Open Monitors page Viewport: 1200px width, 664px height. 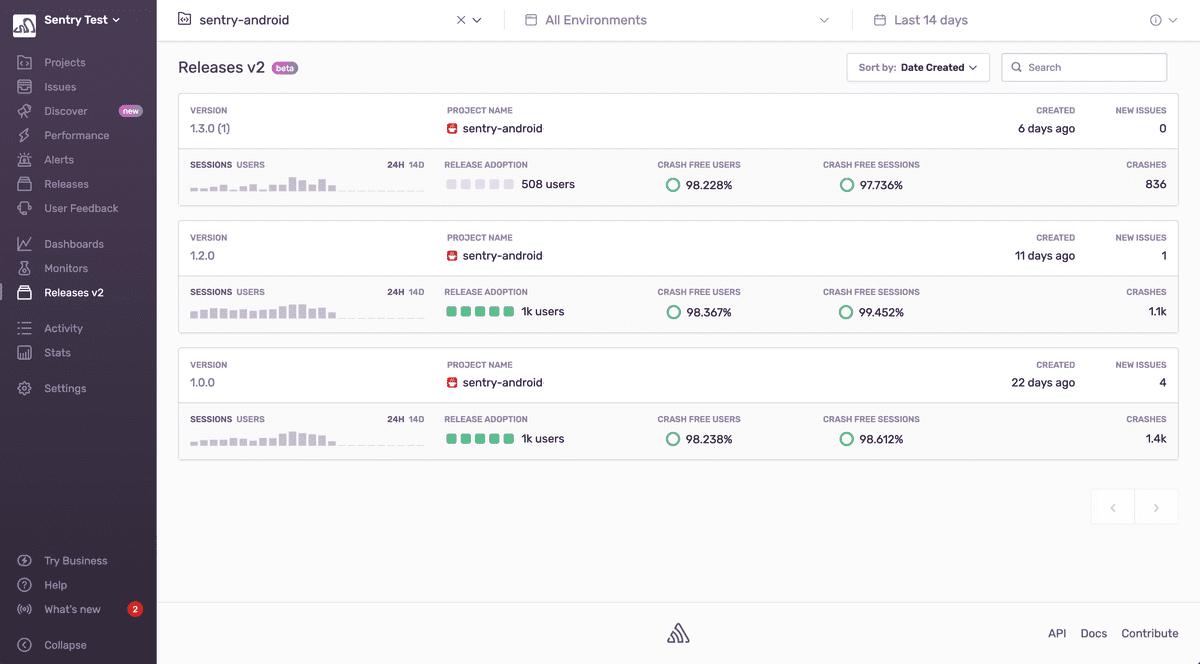tap(66, 268)
